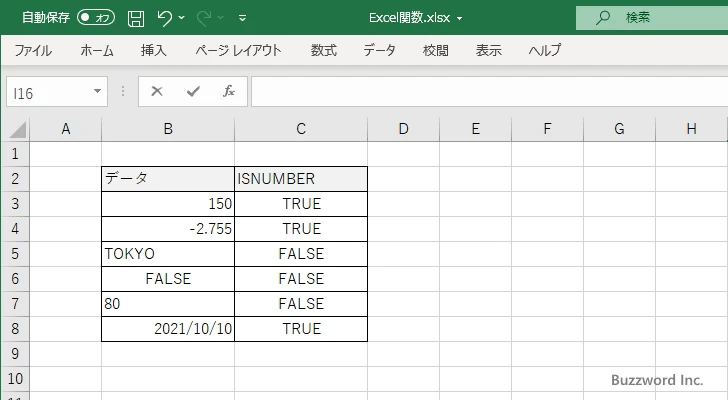Select cell containing 150
The width and height of the screenshot is (728, 400).
pos(168,204)
